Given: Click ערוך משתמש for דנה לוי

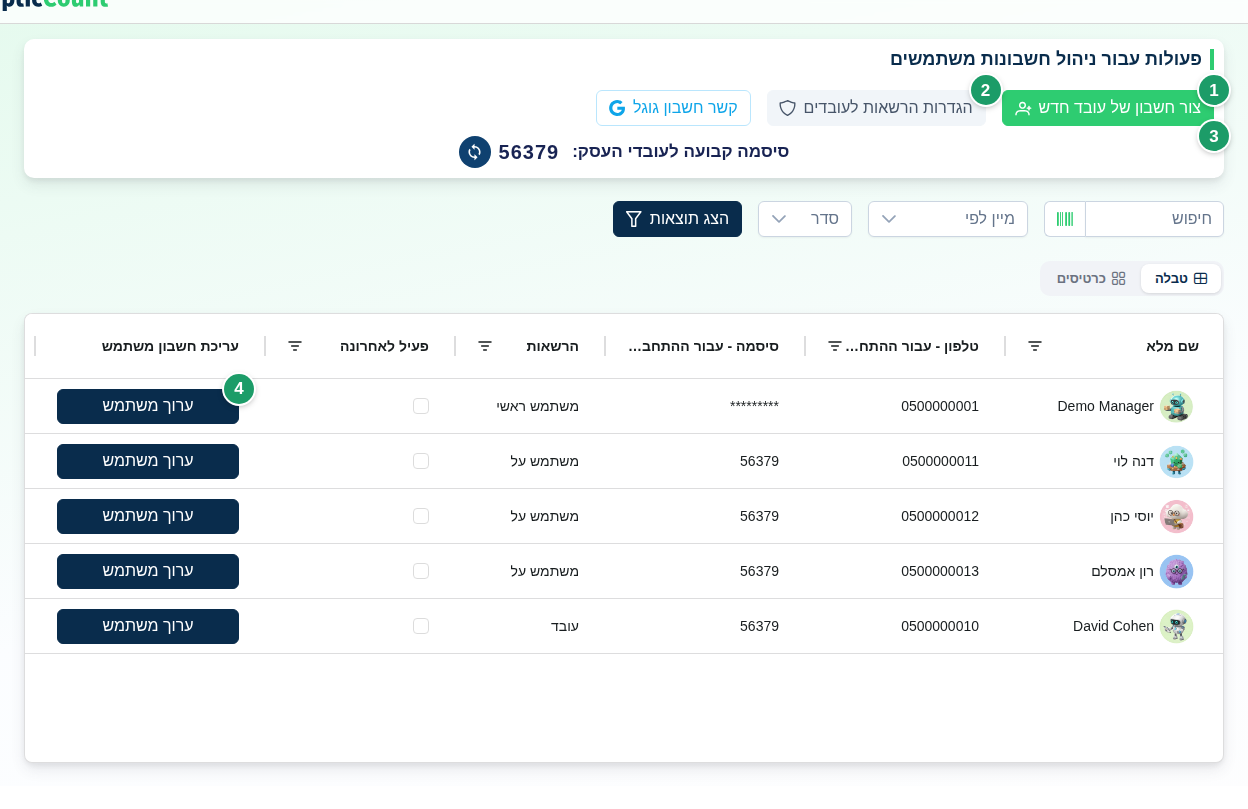Looking at the screenshot, I should (x=148, y=461).
